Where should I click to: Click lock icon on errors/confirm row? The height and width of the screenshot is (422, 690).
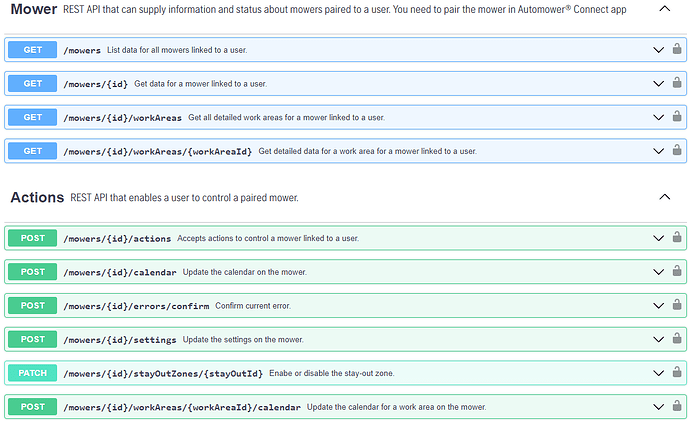point(677,305)
